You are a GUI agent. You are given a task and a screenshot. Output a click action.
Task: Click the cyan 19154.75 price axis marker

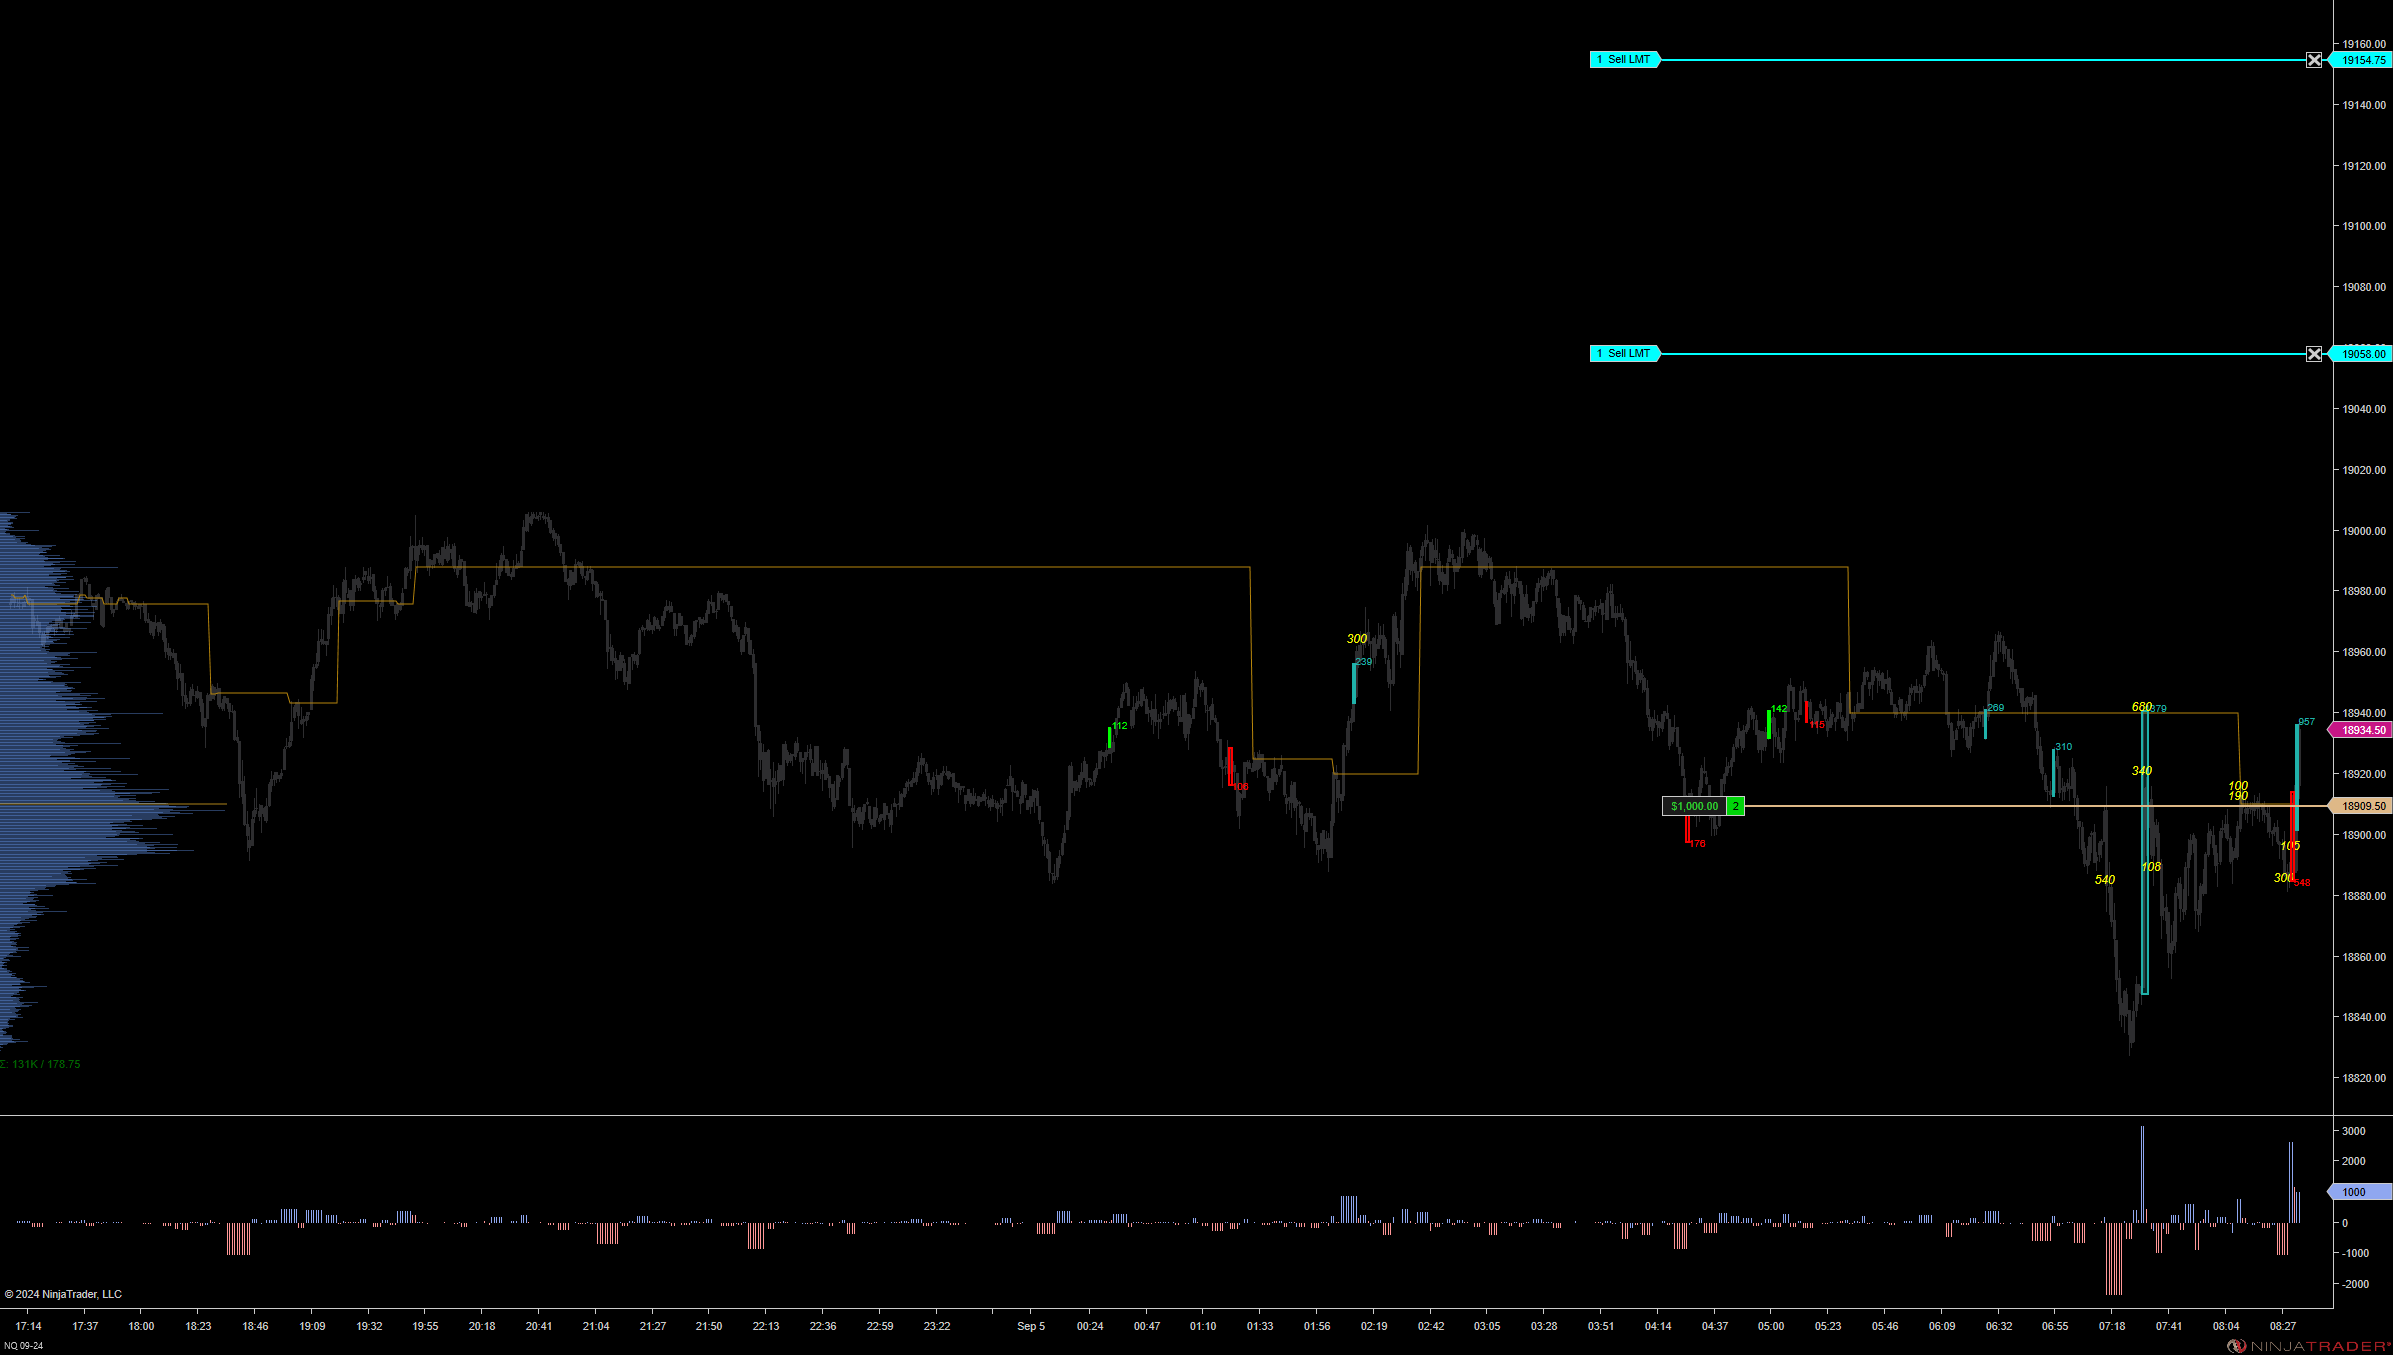coord(2362,60)
